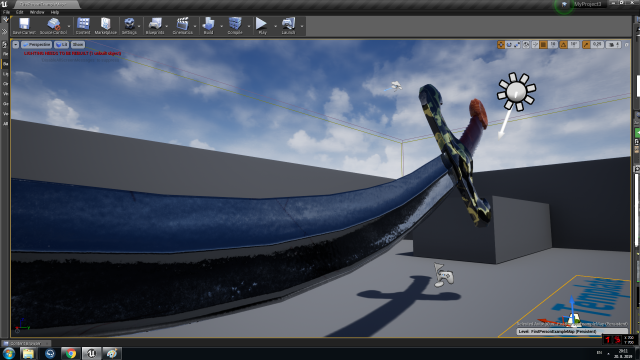This screenshot has width=640, height=360.
Task: Open the Perspective view mode menu
Action: (x=37, y=44)
